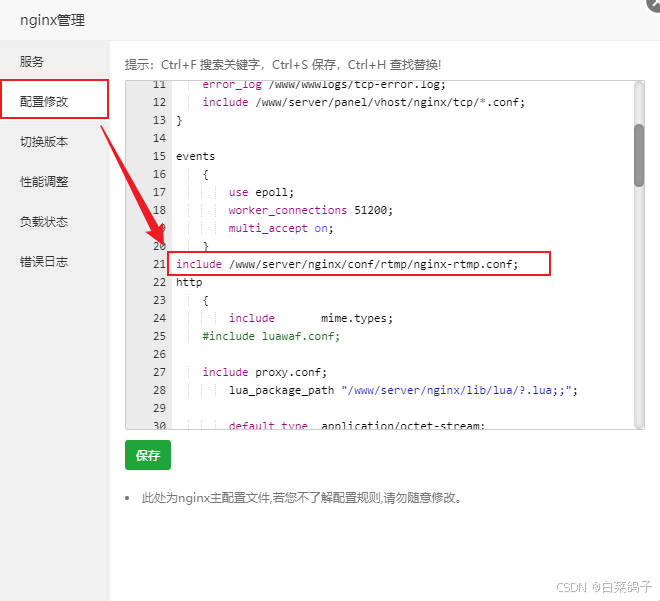This screenshot has height=601, width=660.
Task: Click line number 15 in the gutter
Action: coord(158,156)
